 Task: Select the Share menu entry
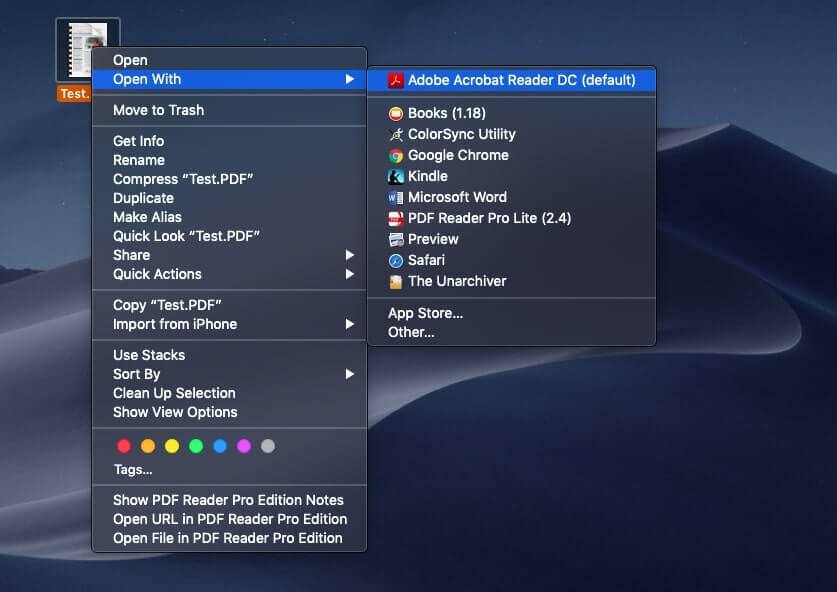pyautogui.click(x=230, y=255)
